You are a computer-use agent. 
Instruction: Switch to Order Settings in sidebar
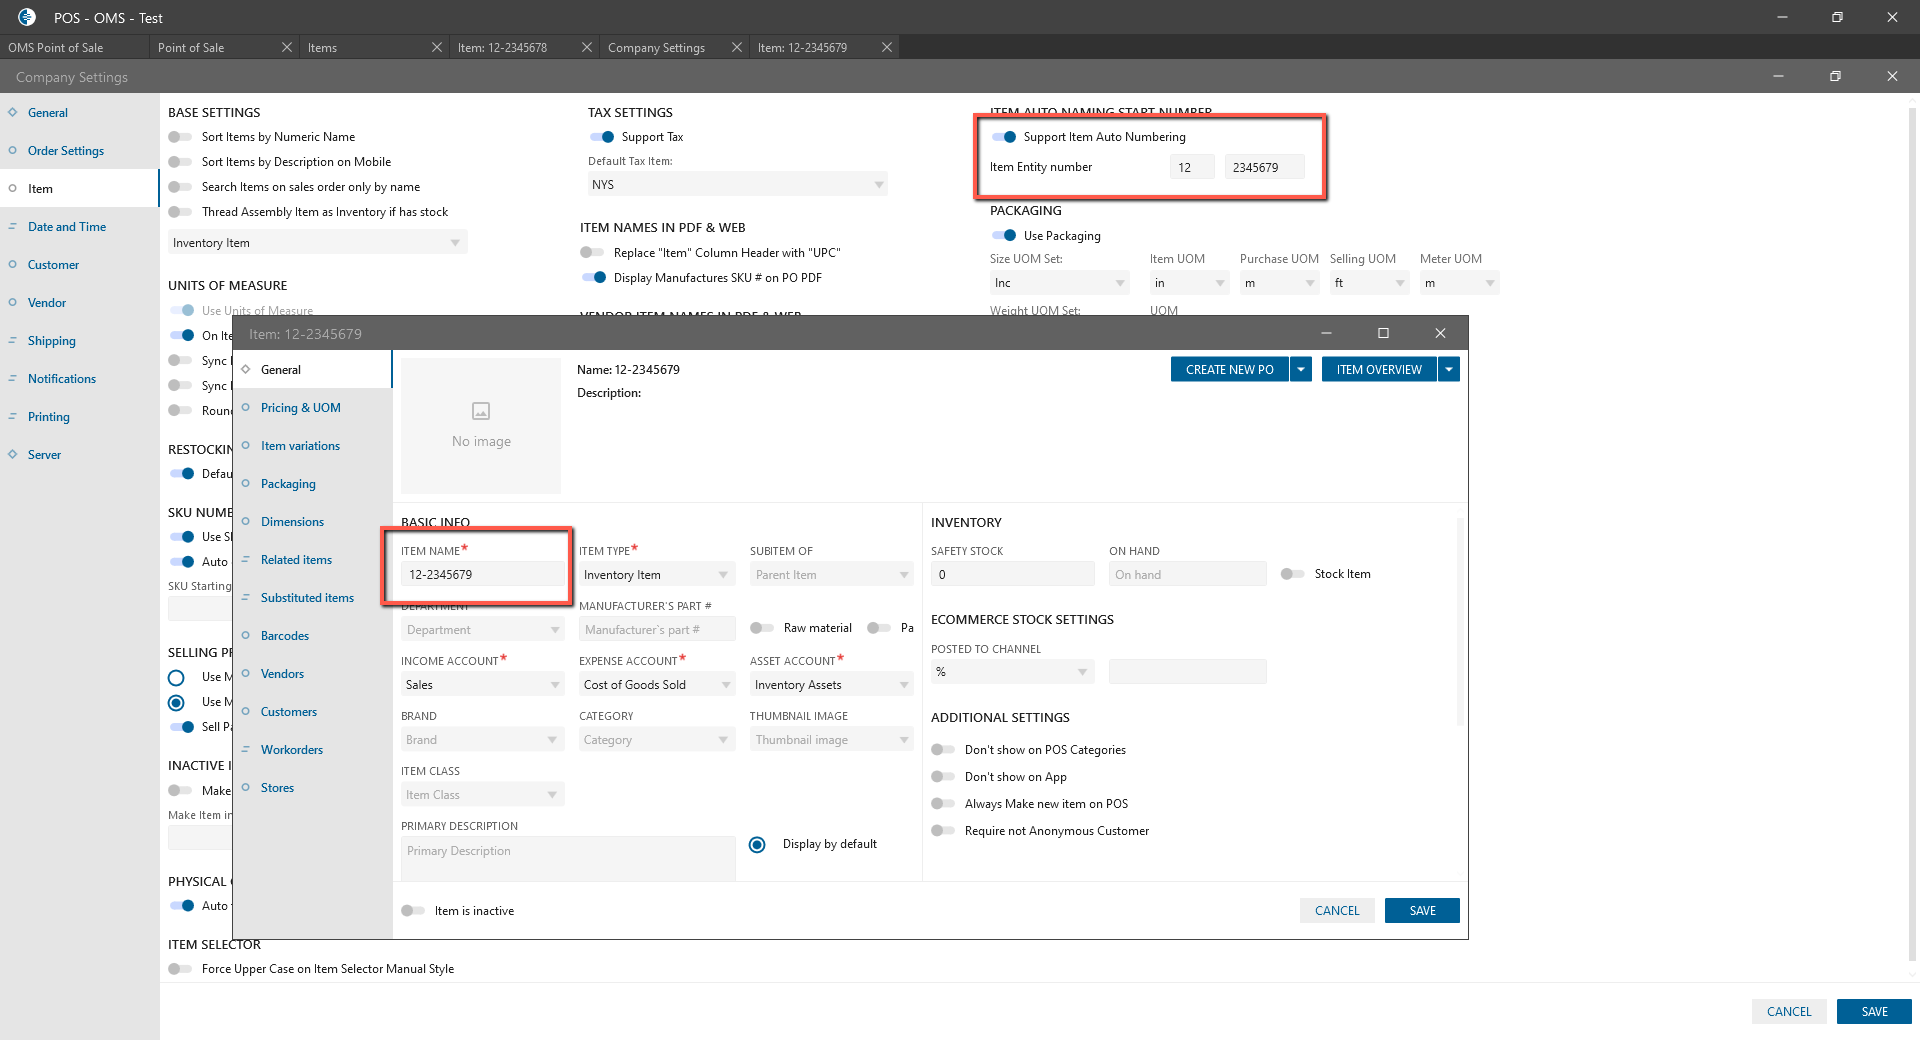pos(66,151)
